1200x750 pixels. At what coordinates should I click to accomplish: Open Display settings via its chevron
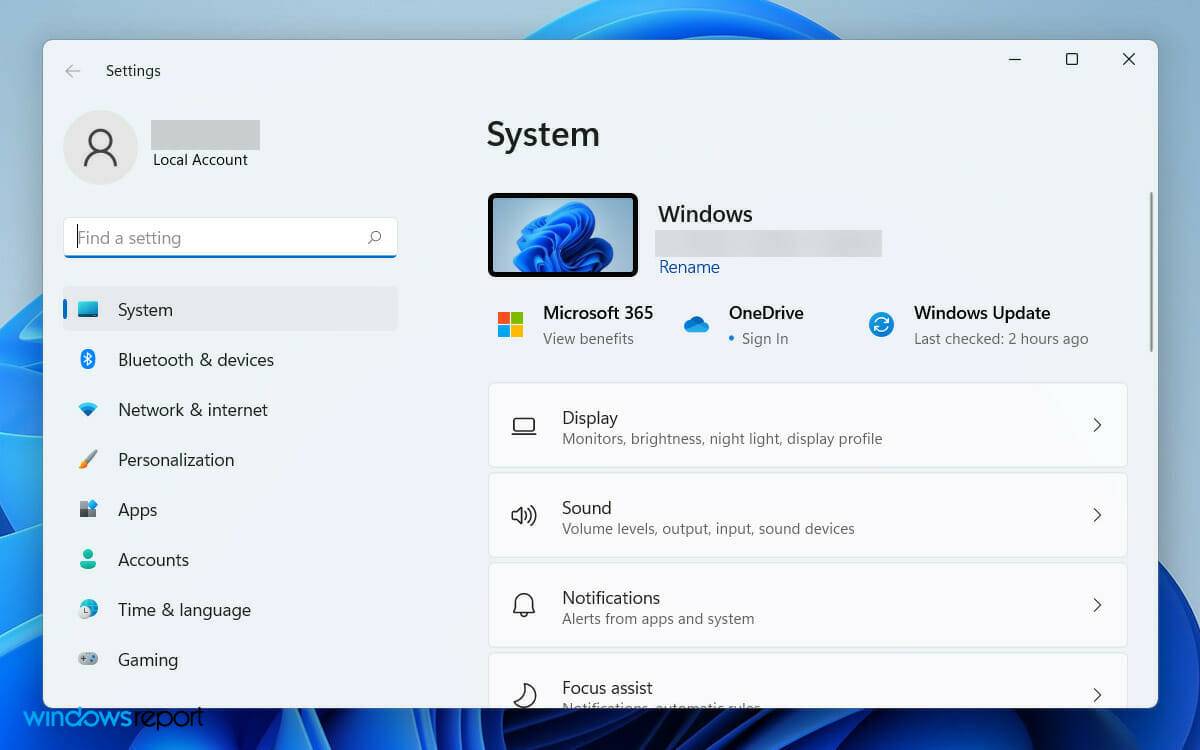[x=1098, y=425]
